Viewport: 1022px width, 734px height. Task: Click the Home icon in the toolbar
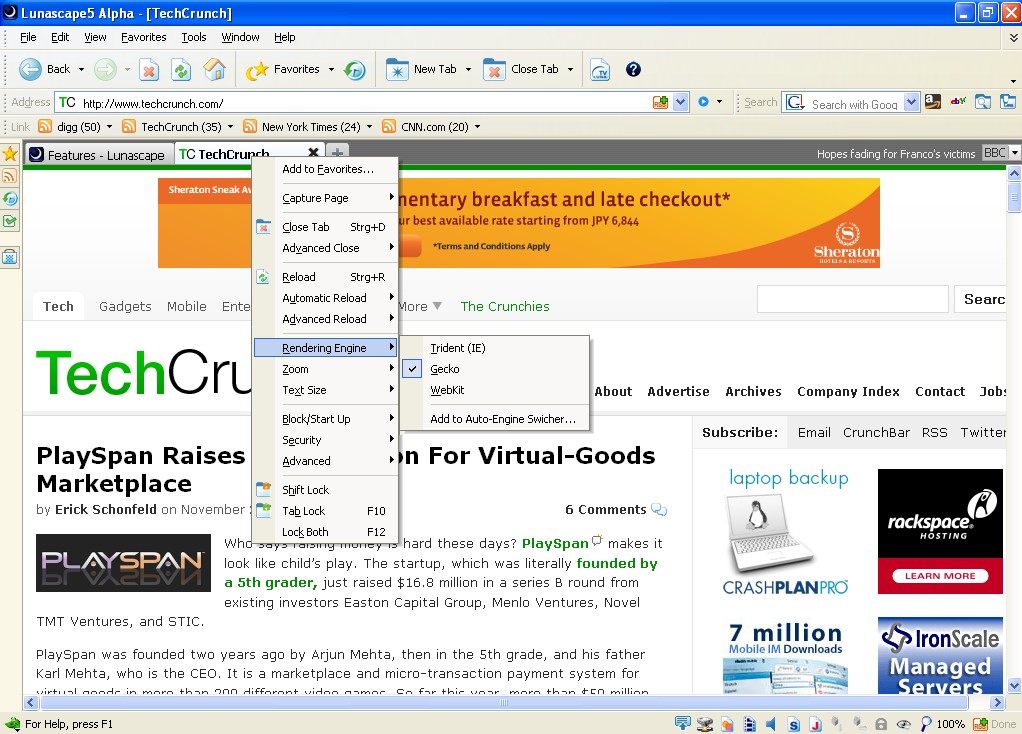pos(214,70)
